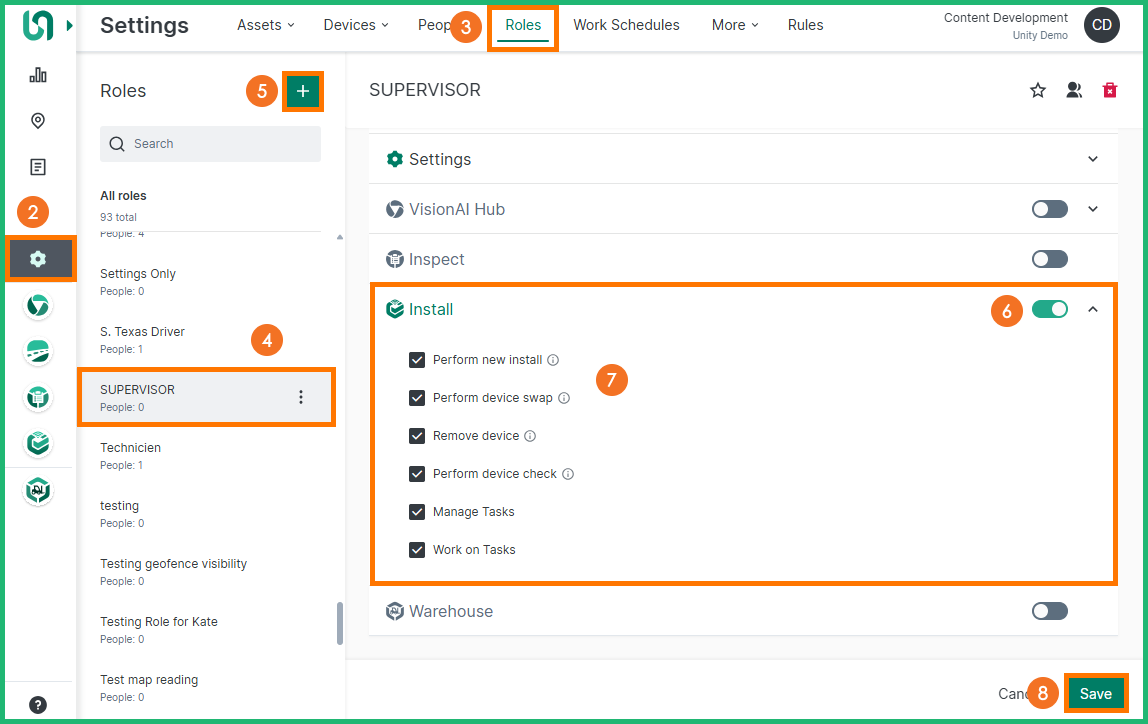Open the Assets dropdown menu

point(265,25)
